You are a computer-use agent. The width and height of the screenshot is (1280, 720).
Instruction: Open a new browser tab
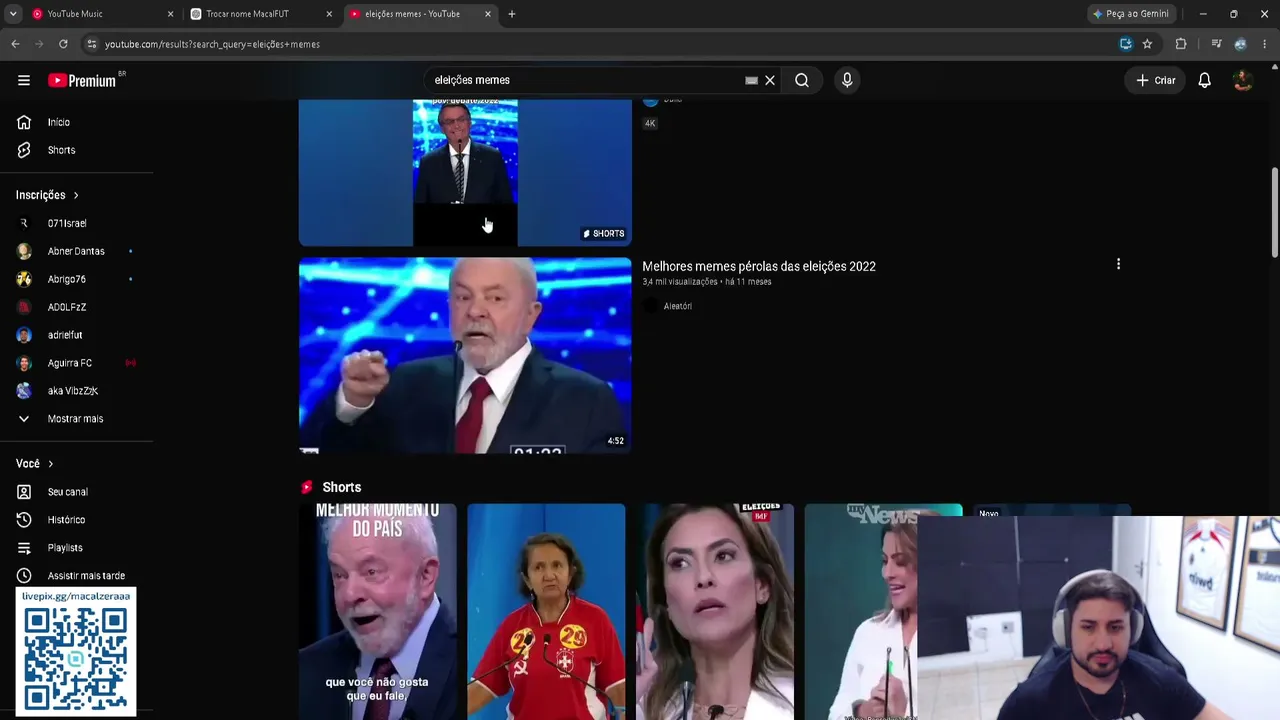tap(512, 14)
